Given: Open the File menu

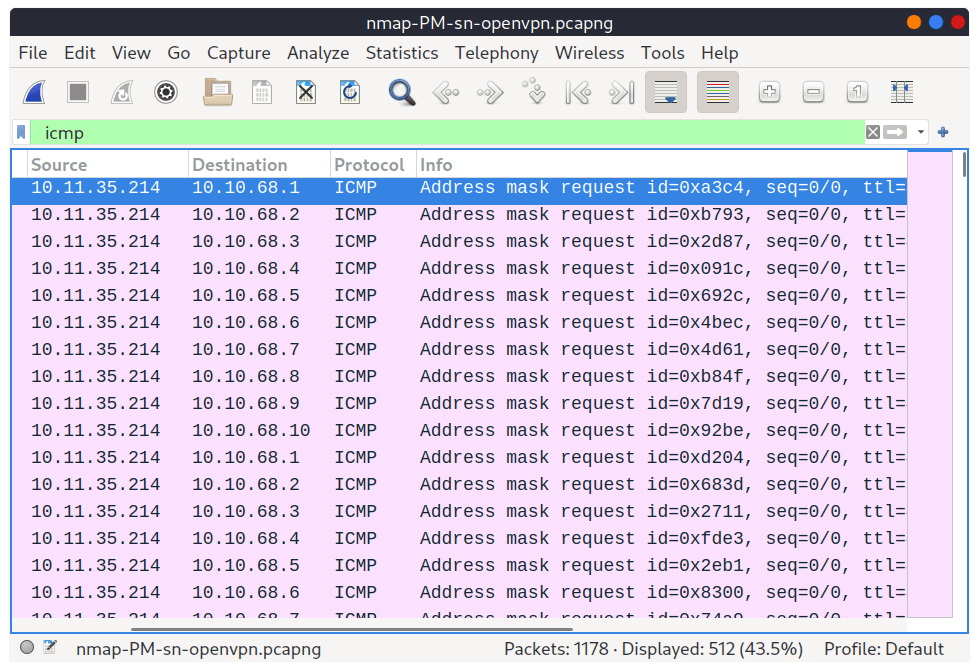Looking at the screenshot, I should pyautogui.click(x=33, y=53).
